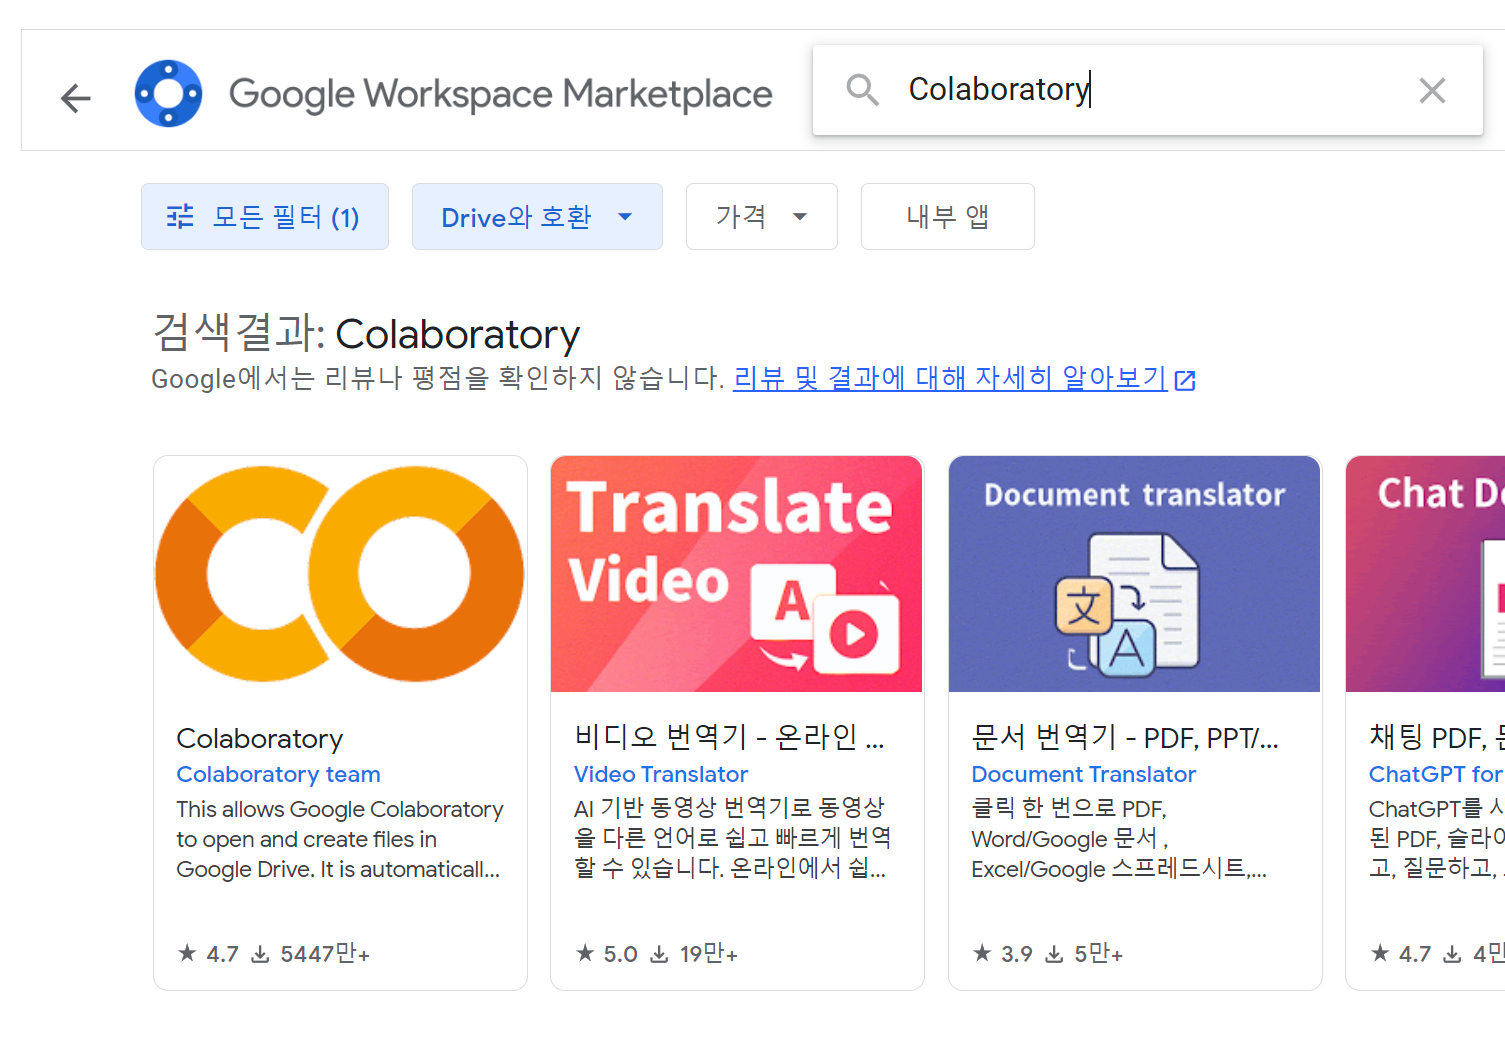Click the download icon beside 5만+

click(x=1054, y=954)
